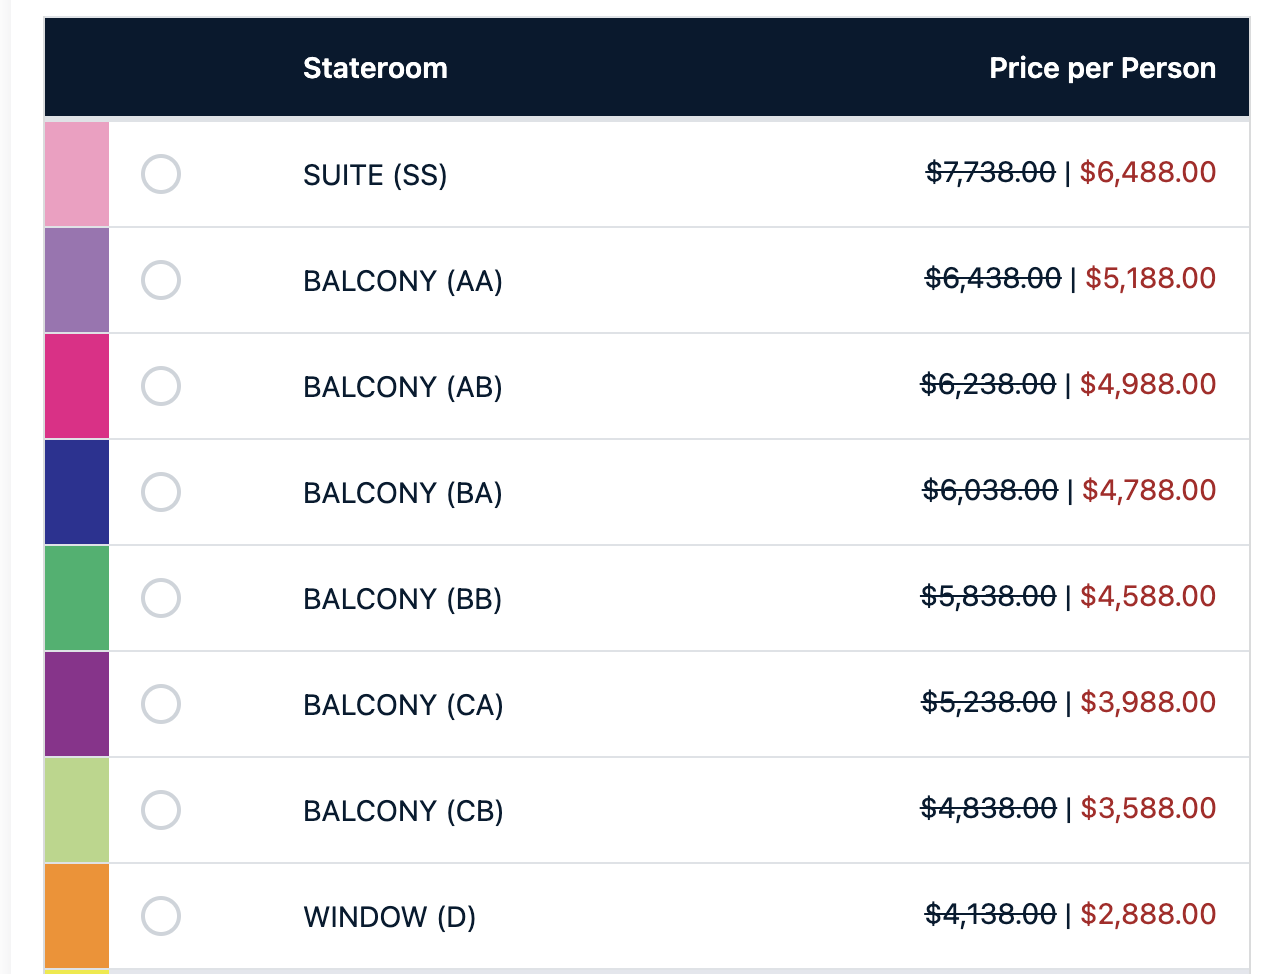The width and height of the screenshot is (1262, 974).
Task: Click the magenta BALCONY (AB) swatch
Action: (x=77, y=386)
